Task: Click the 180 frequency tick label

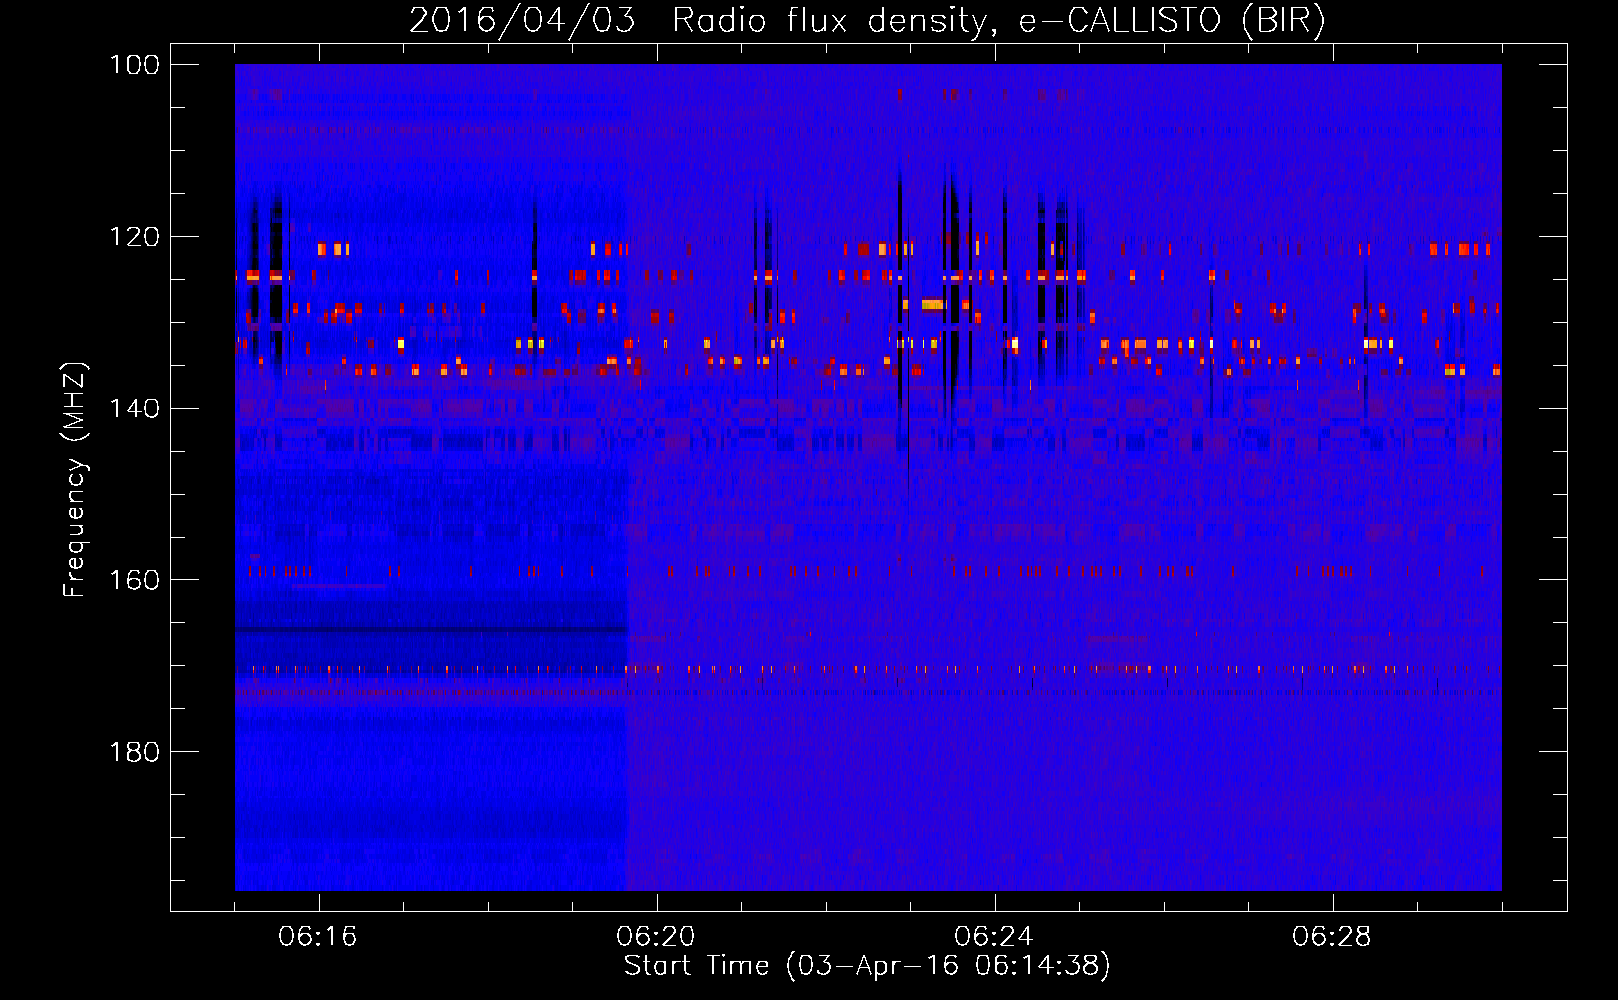Action: coord(135,752)
